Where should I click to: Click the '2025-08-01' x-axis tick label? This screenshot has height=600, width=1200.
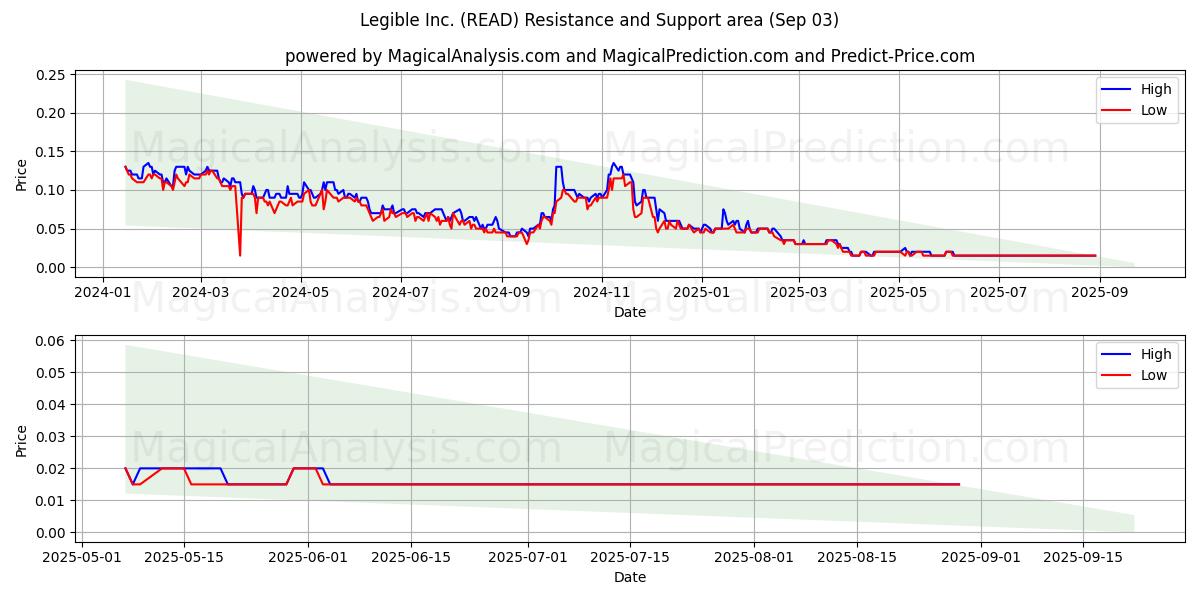pyautogui.click(x=755, y=557)
